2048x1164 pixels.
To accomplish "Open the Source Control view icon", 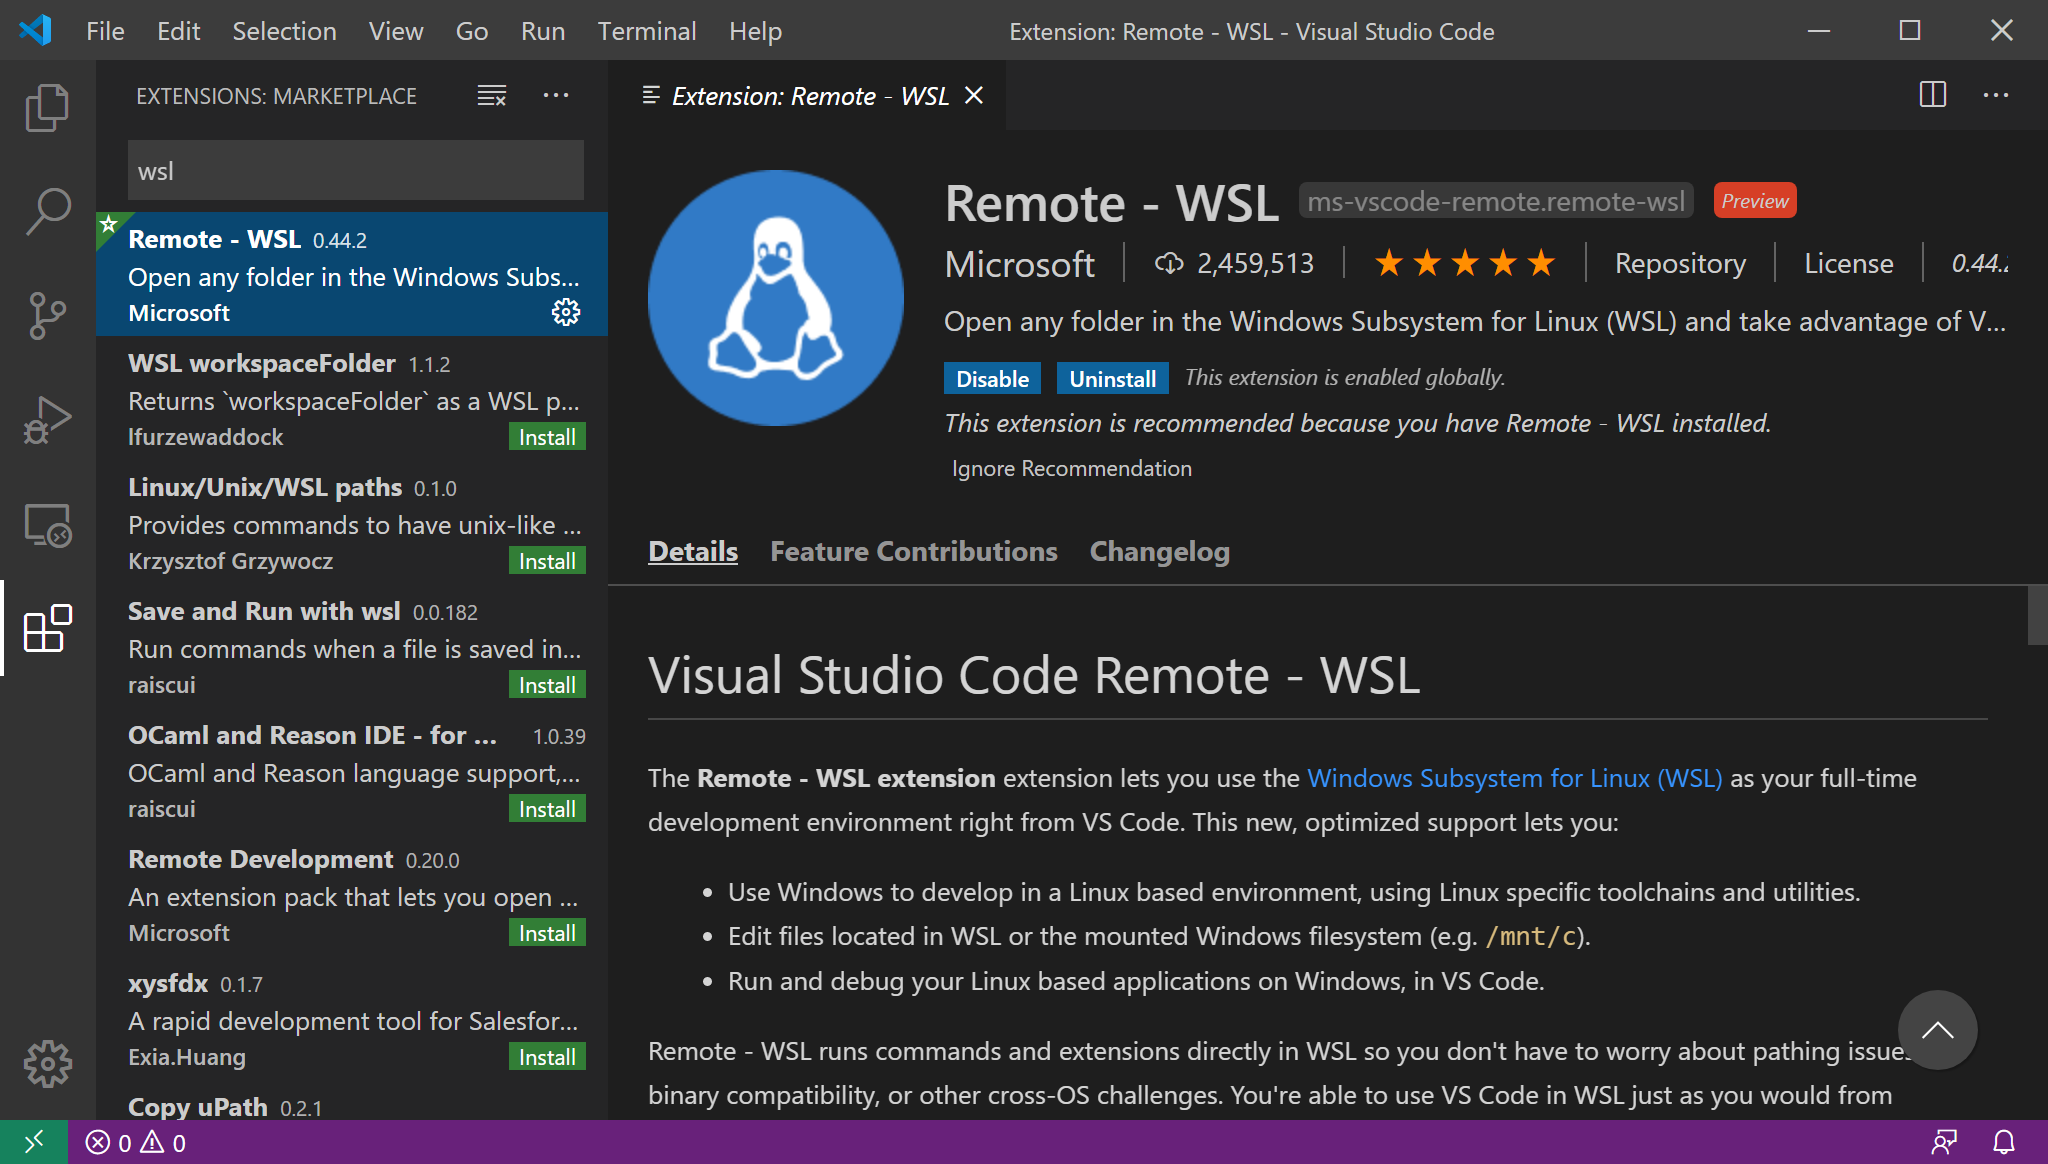I will 47,316.
